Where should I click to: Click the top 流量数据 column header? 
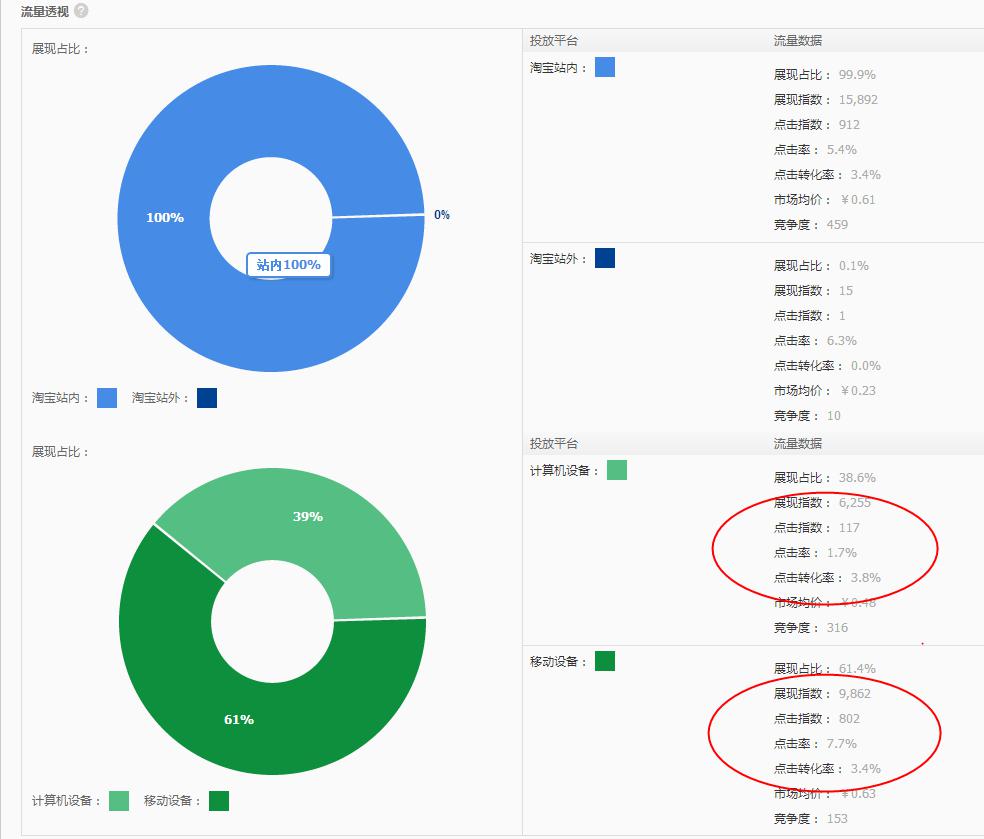click(x=798, y=40)
